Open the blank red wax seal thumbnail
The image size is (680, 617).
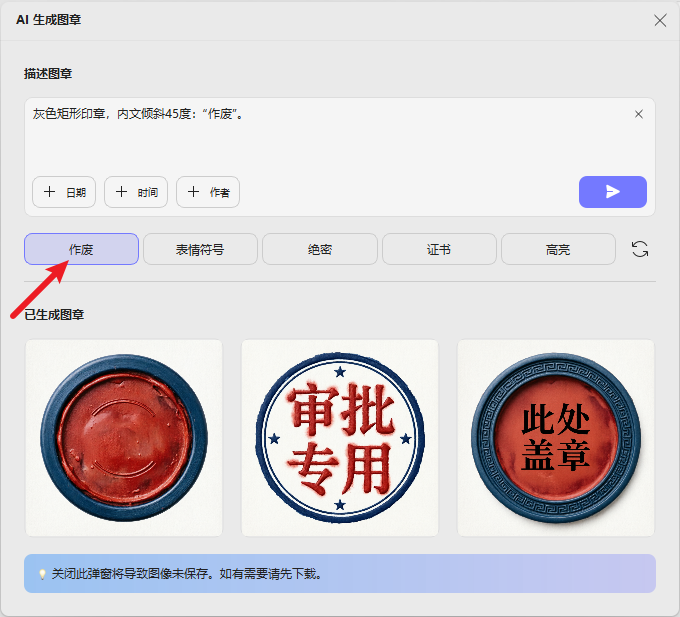coord(124,438)
